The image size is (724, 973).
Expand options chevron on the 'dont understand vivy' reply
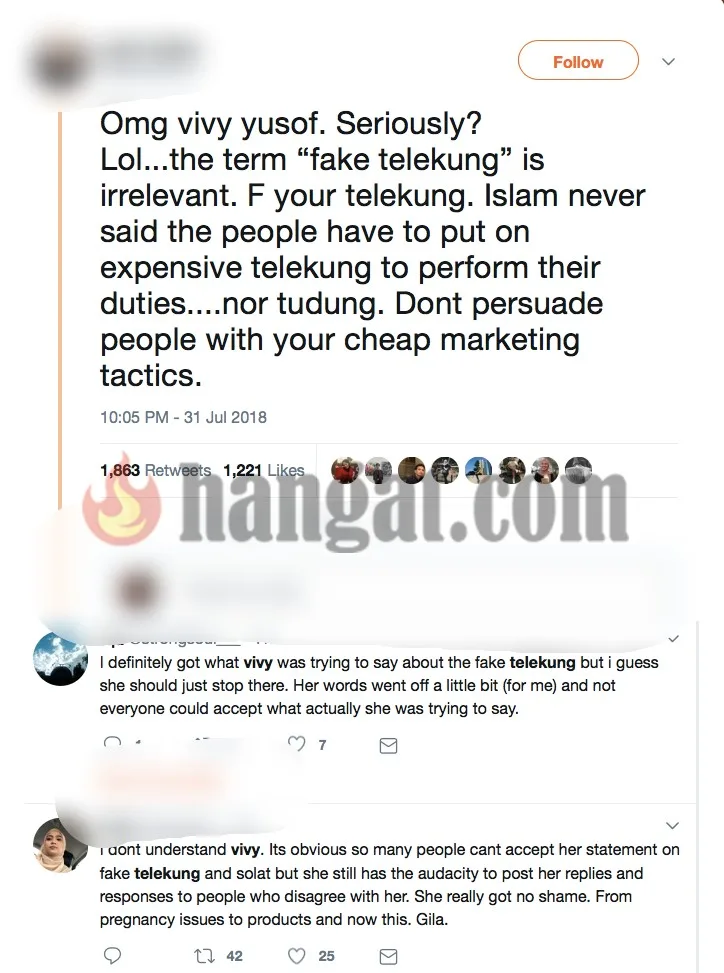click(x=673, y=825)
